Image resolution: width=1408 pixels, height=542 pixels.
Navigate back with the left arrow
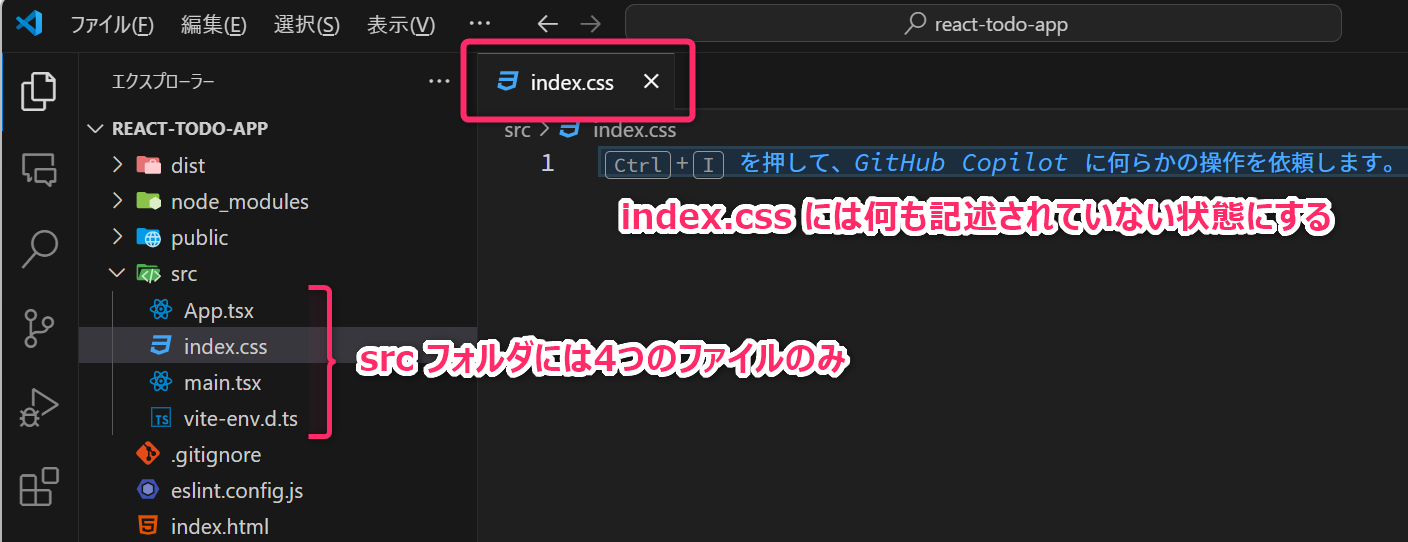tap(546, 24)
